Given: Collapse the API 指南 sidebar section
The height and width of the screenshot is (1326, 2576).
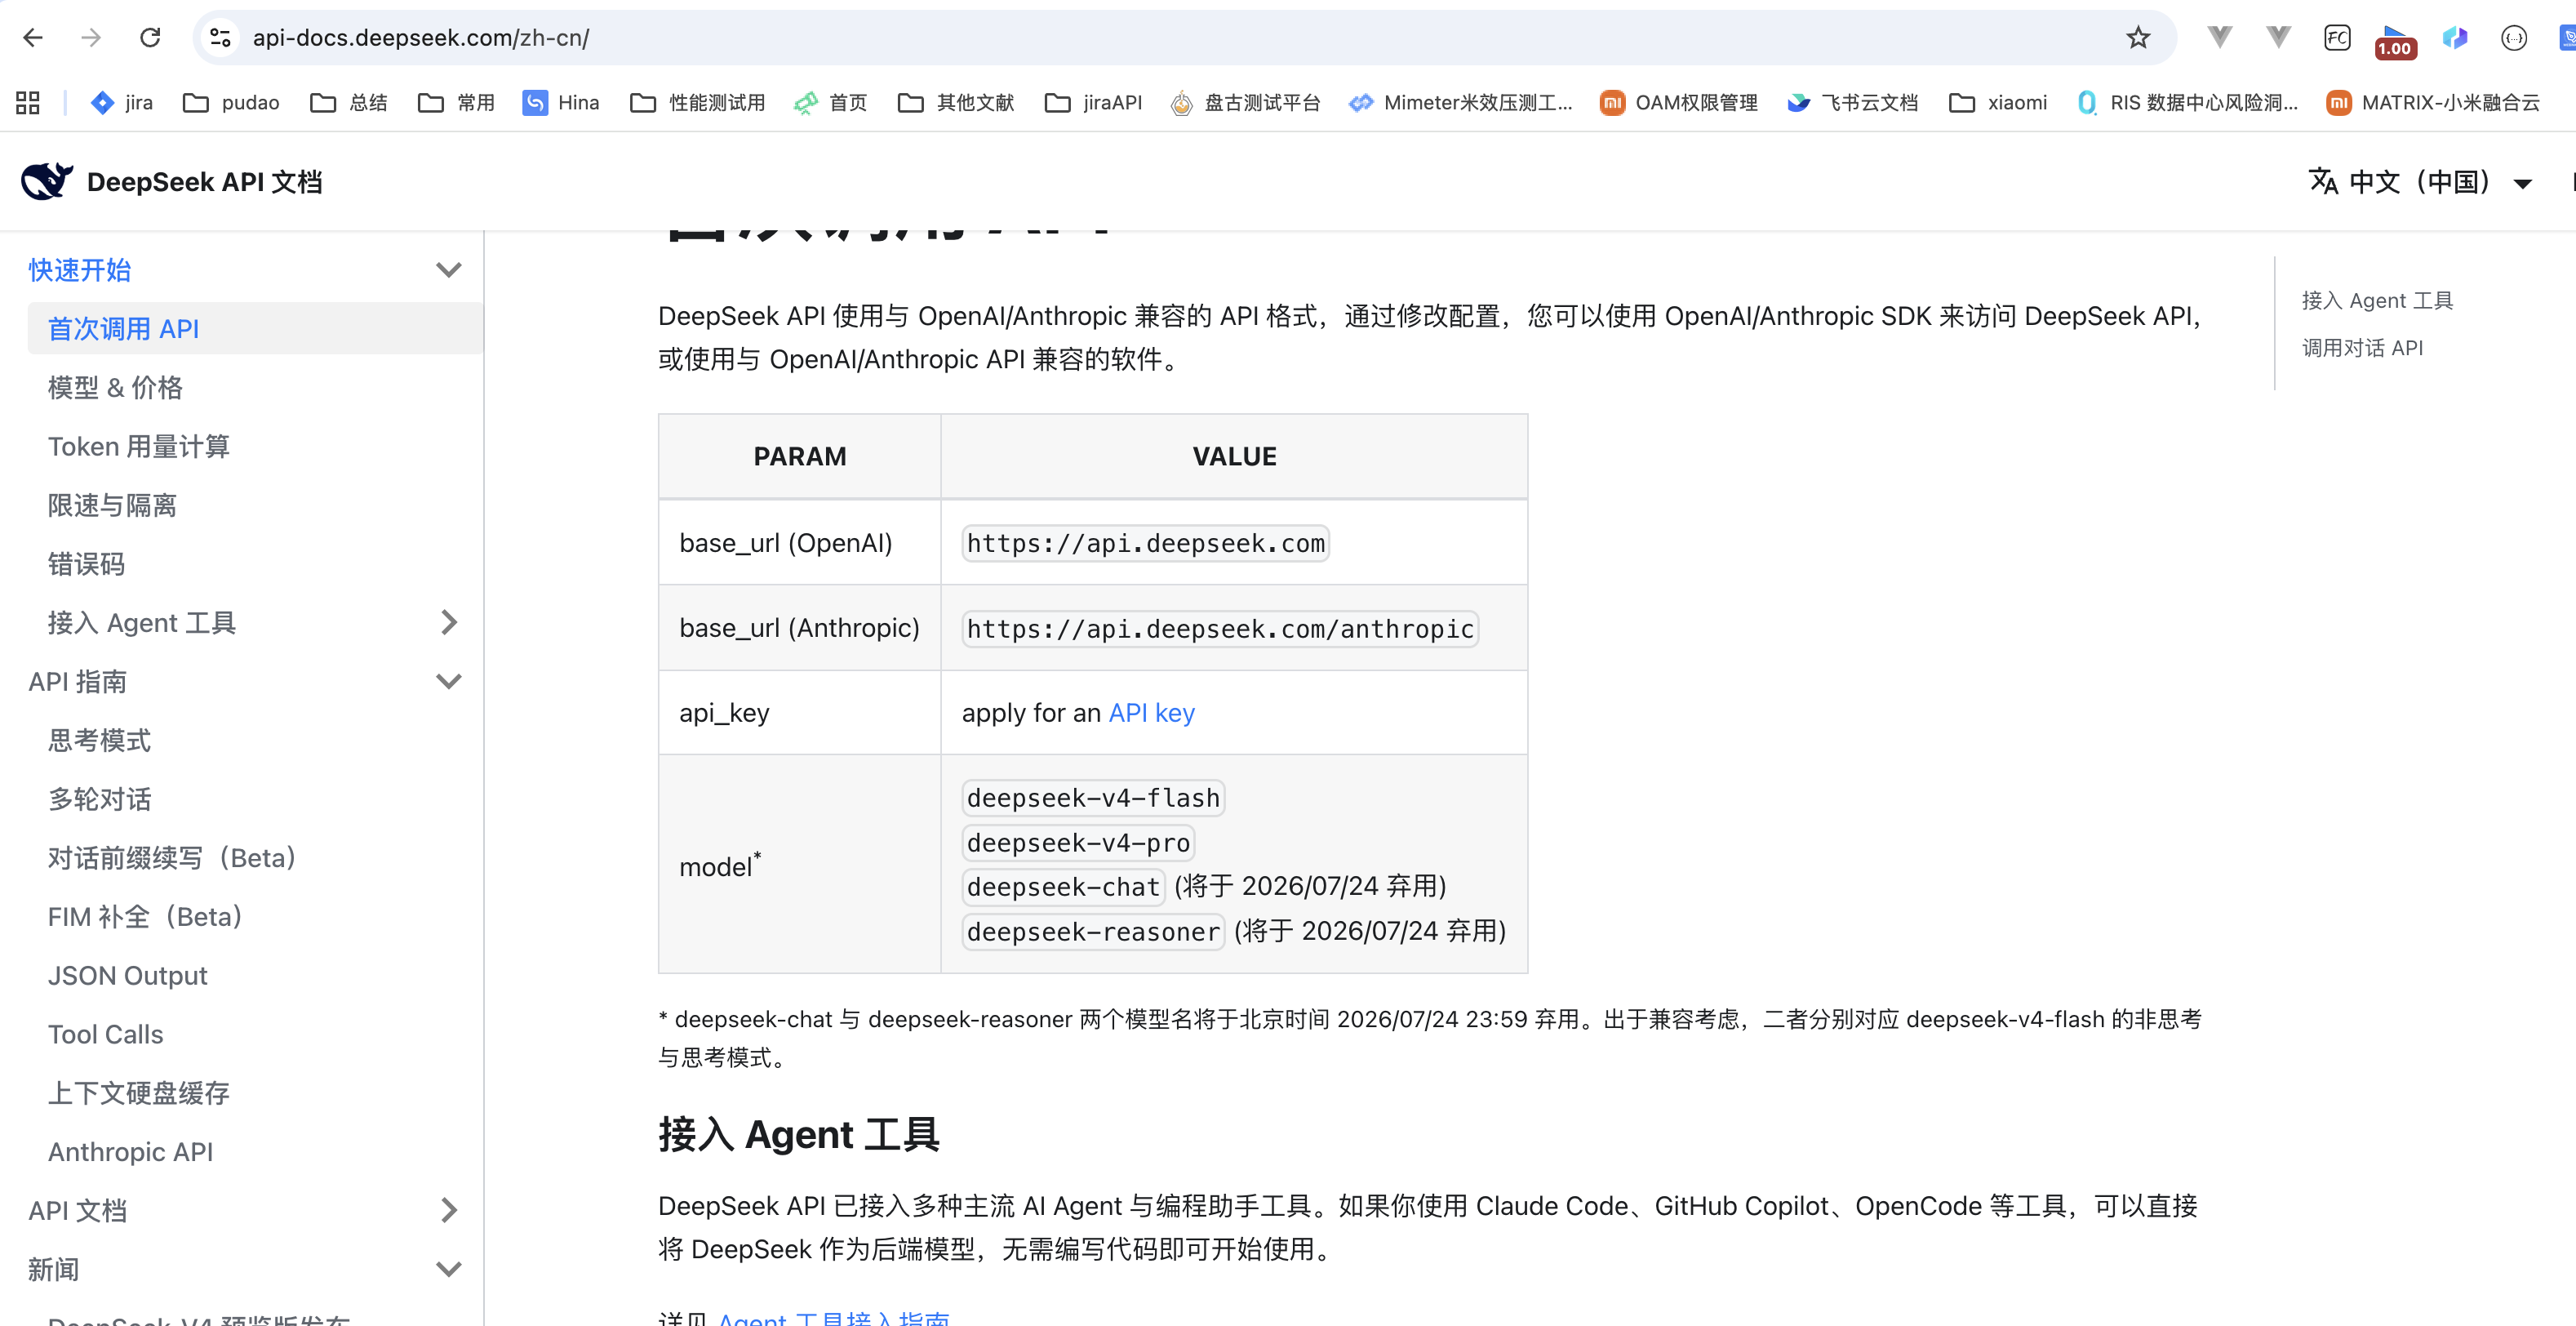Looking at the screenshot, I should coord(449,681).
